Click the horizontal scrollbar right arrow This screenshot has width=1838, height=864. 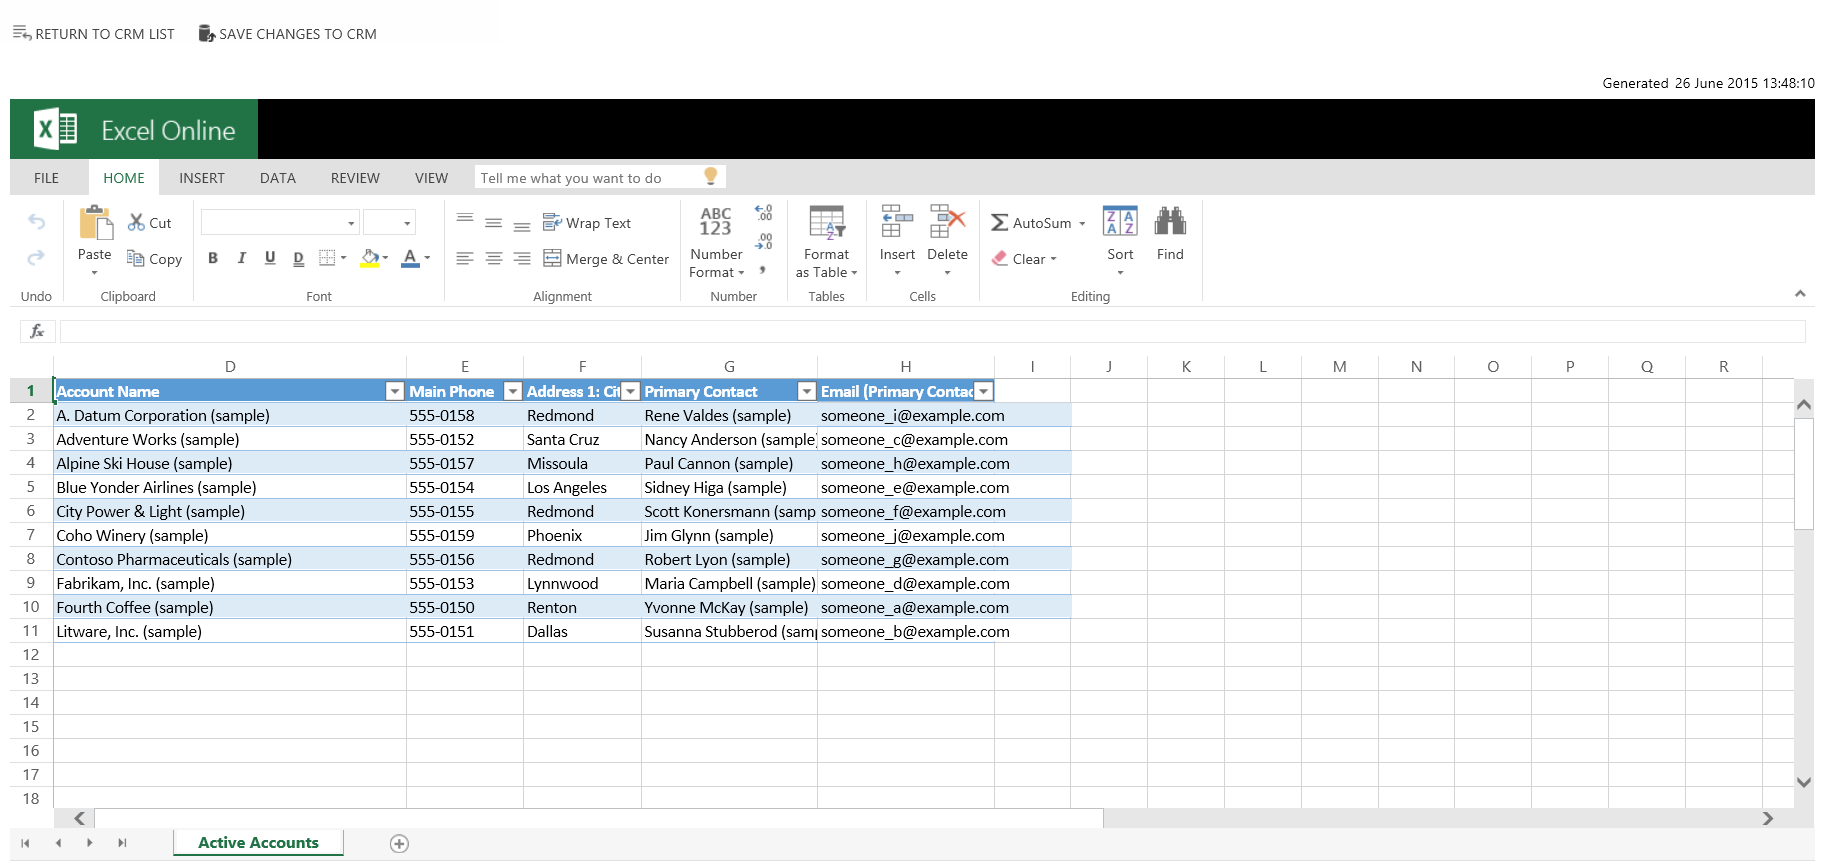click(x=1768, y=818)
